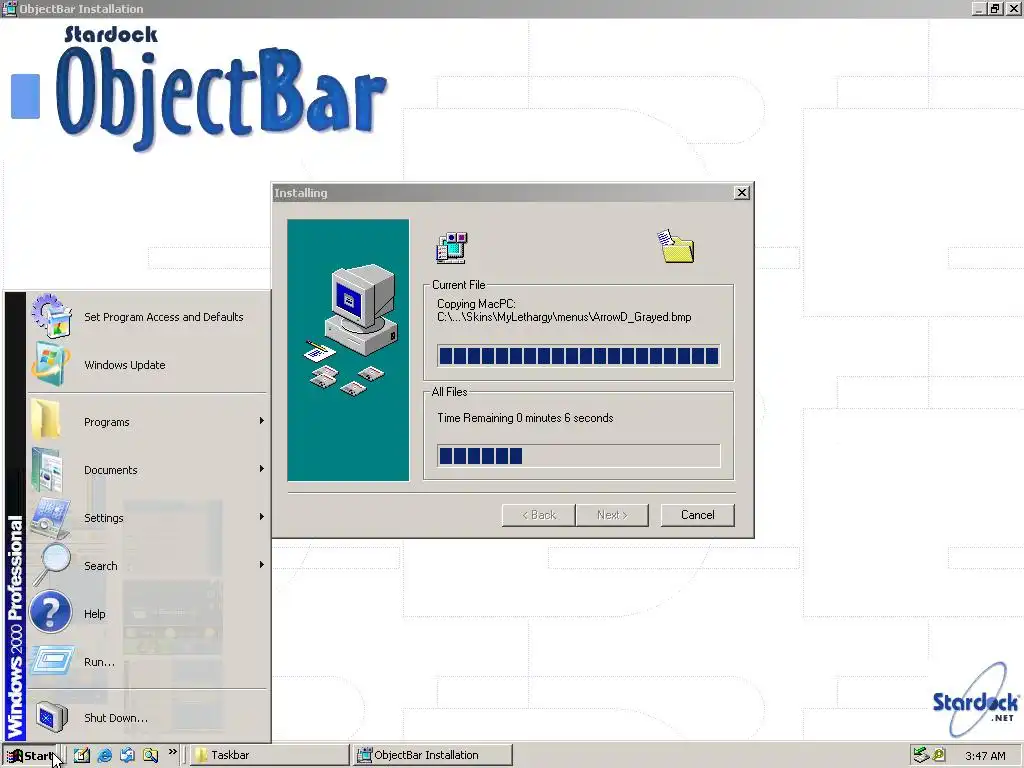Screen dimensions: 1024x768
Task: Select Windows Update menu entry
Action: [x=148, y=364]
